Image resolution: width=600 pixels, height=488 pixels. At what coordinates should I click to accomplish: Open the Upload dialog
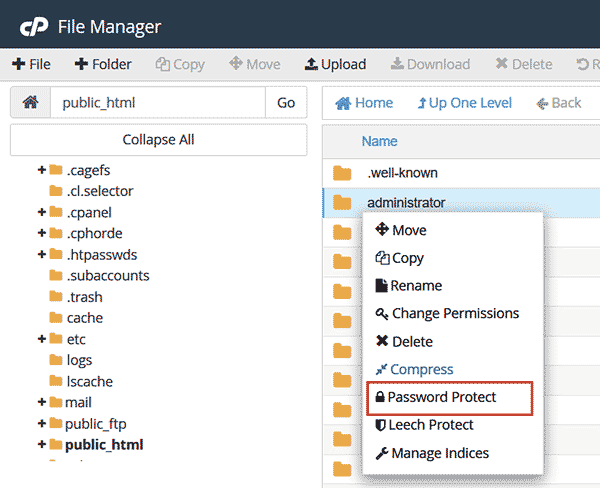tap(335, 64)
